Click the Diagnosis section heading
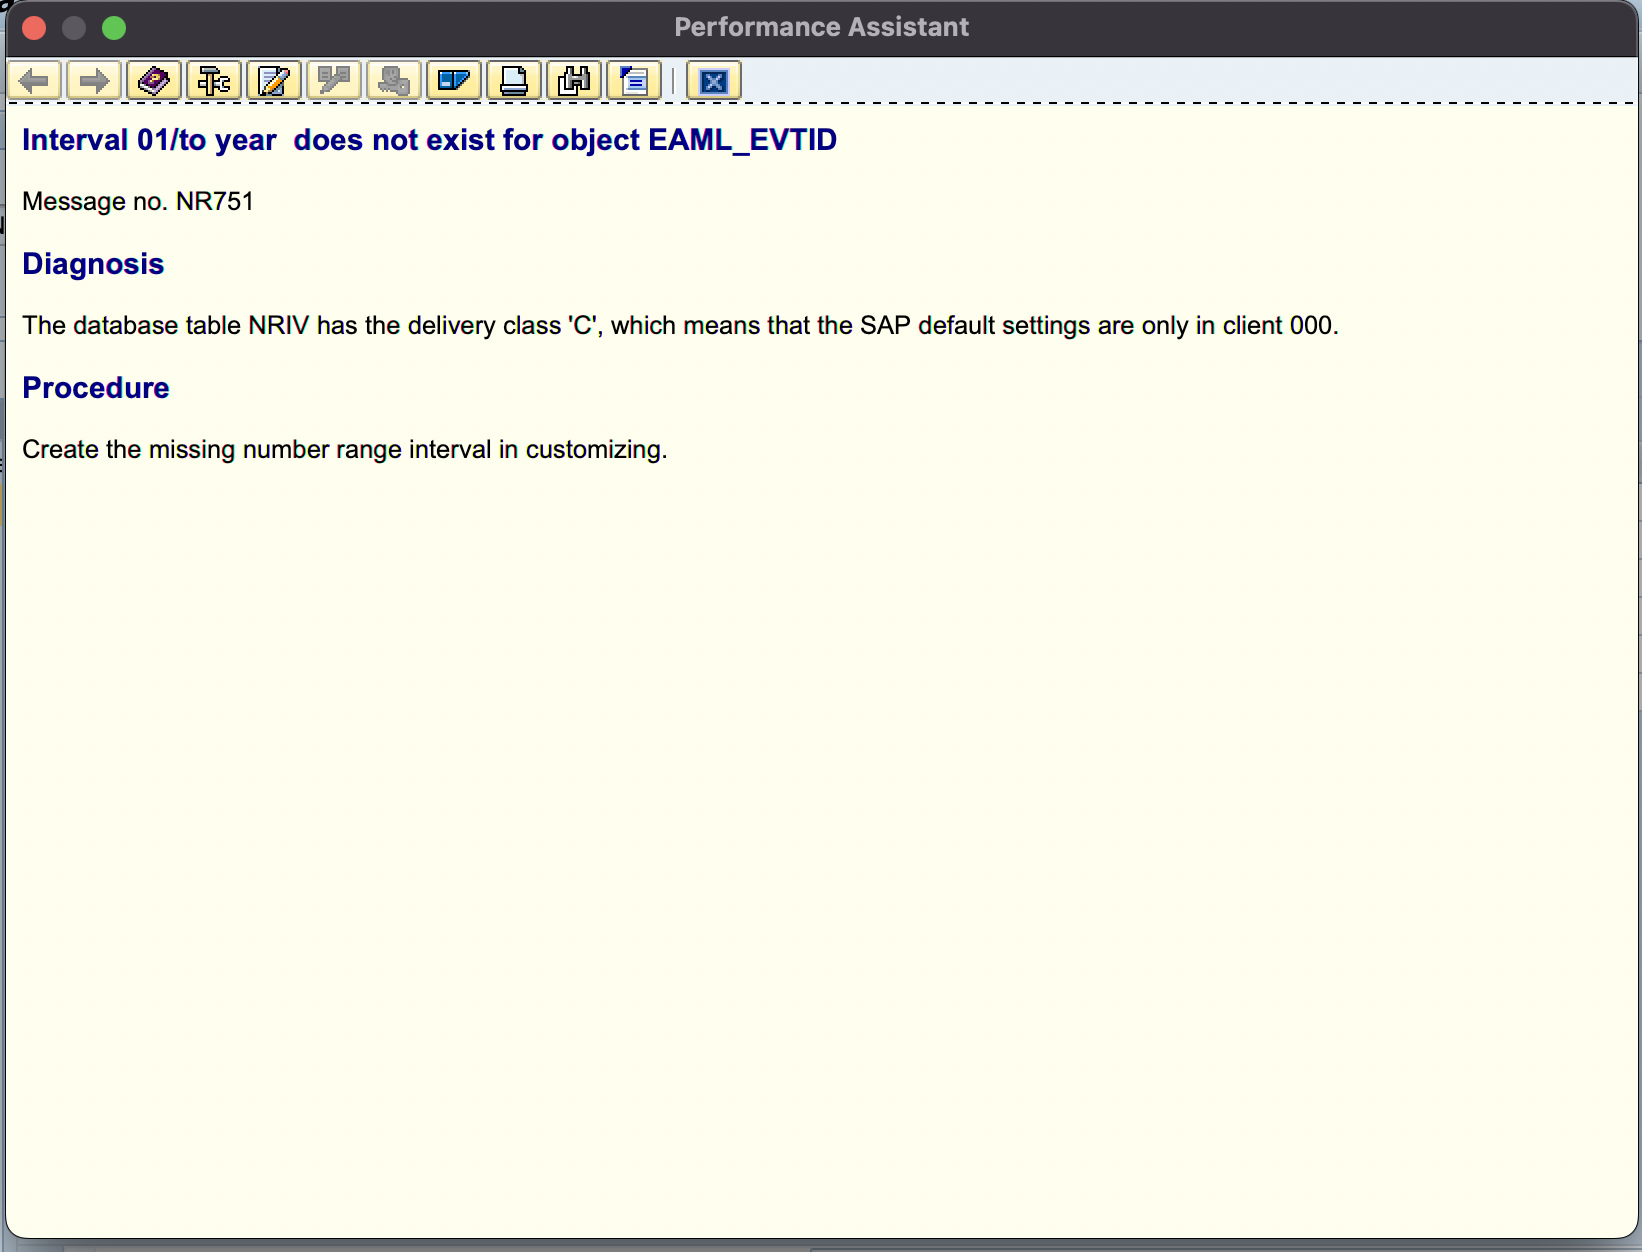This screenshot has height=1252, width=1642. coord(93,264)
